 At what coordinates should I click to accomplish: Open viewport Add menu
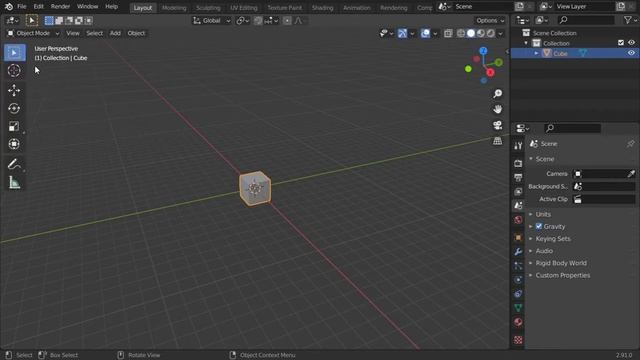(115, 33)
